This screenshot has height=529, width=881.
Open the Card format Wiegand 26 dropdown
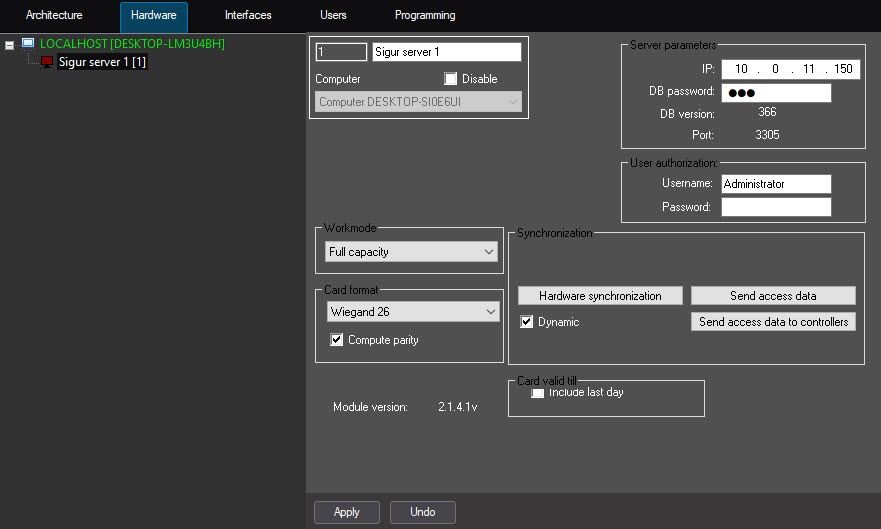click(x=413, y=312)
